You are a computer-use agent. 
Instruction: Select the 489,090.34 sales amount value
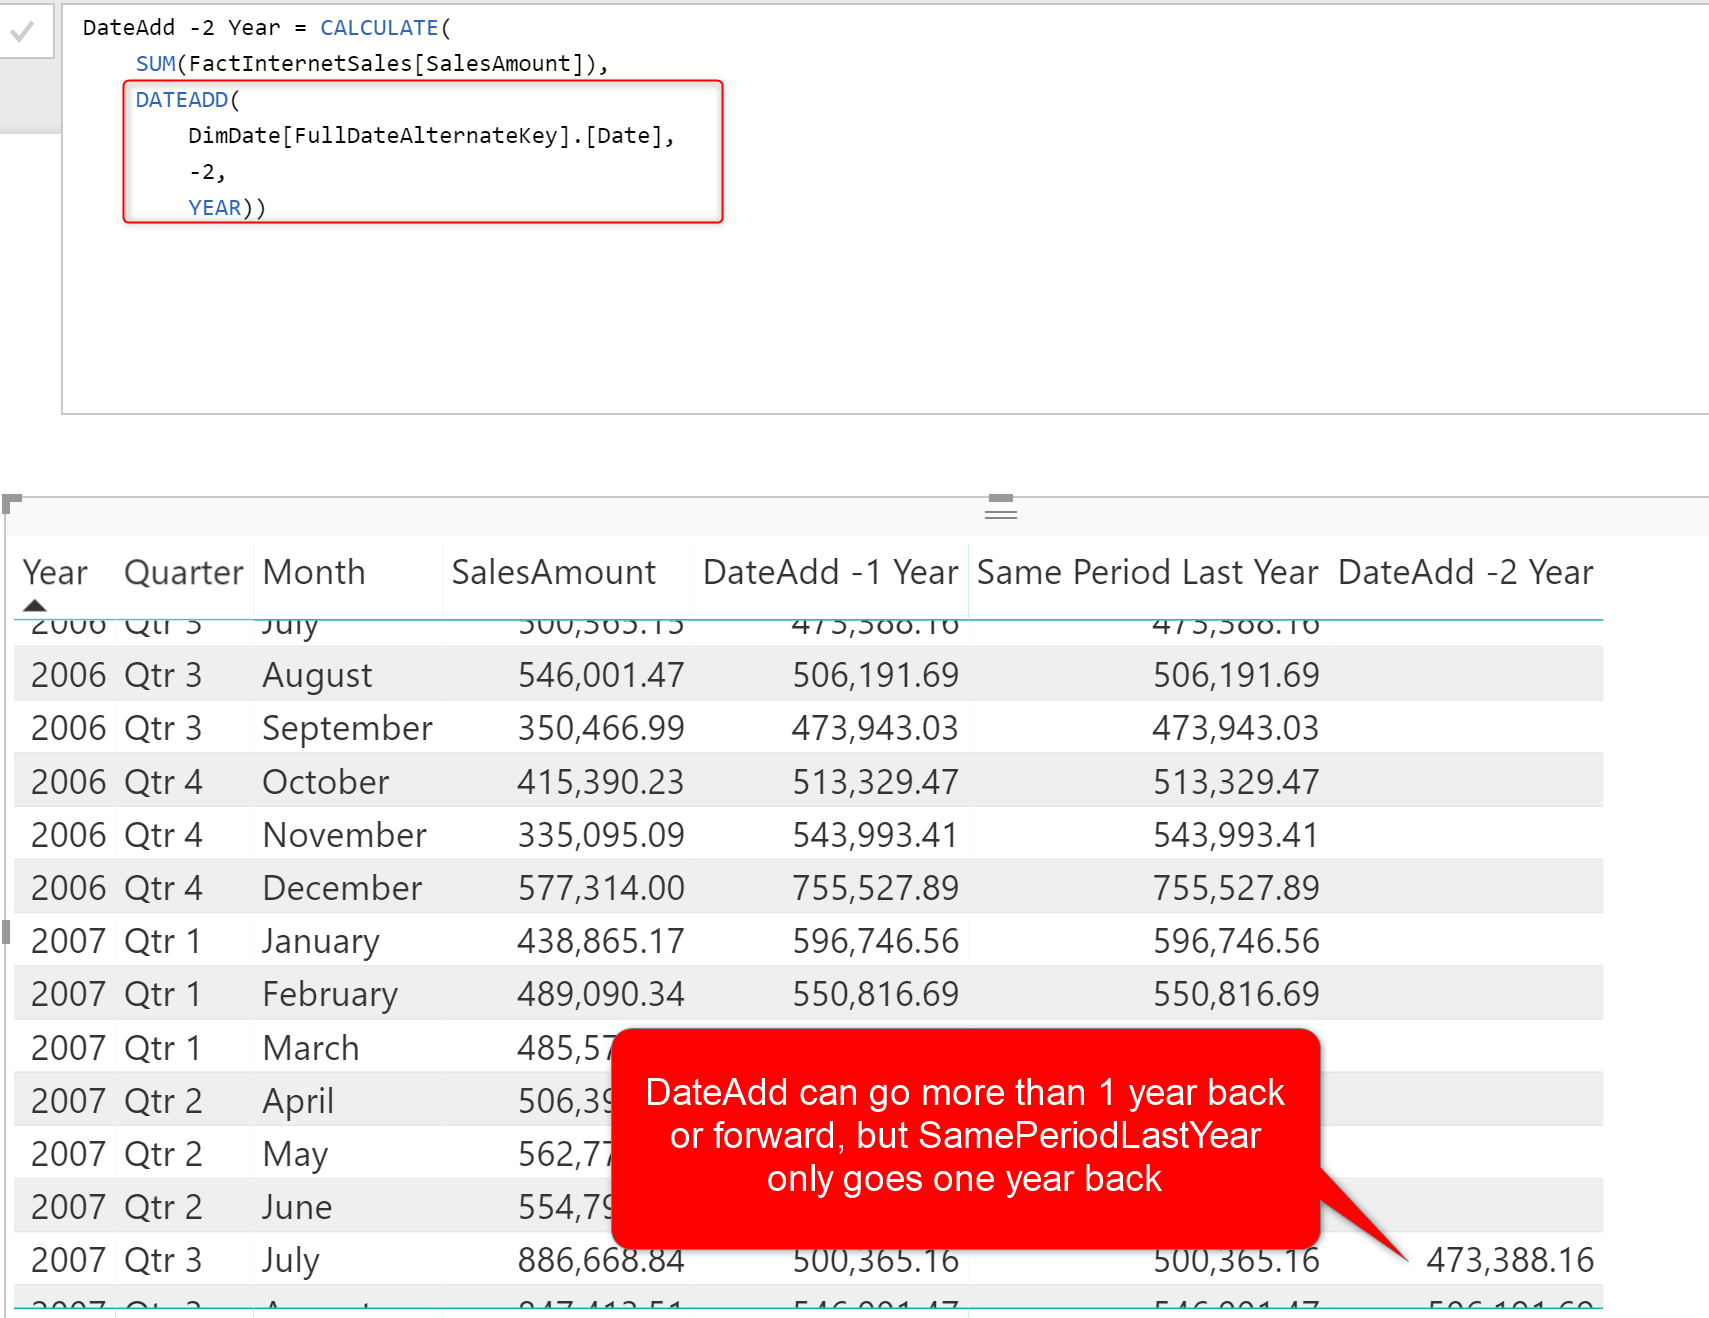(601, 994)
